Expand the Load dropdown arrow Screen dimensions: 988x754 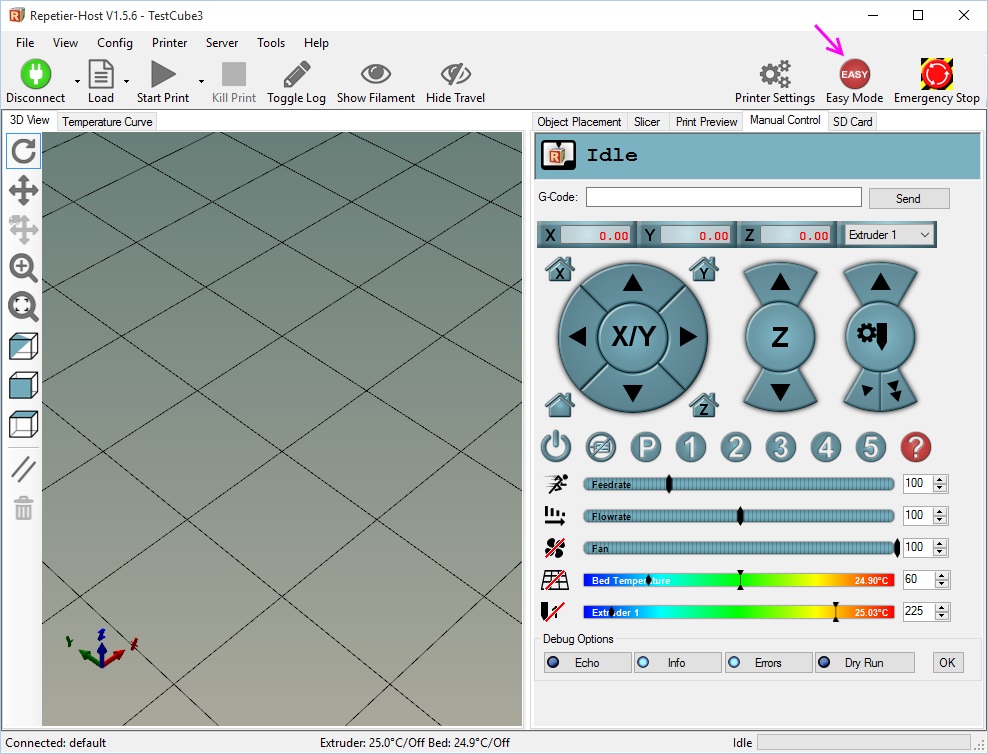127,81
